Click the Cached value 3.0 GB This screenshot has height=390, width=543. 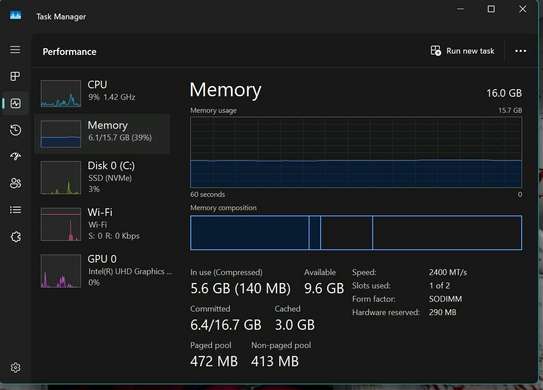pyautogui.click(x=295, y=325)
